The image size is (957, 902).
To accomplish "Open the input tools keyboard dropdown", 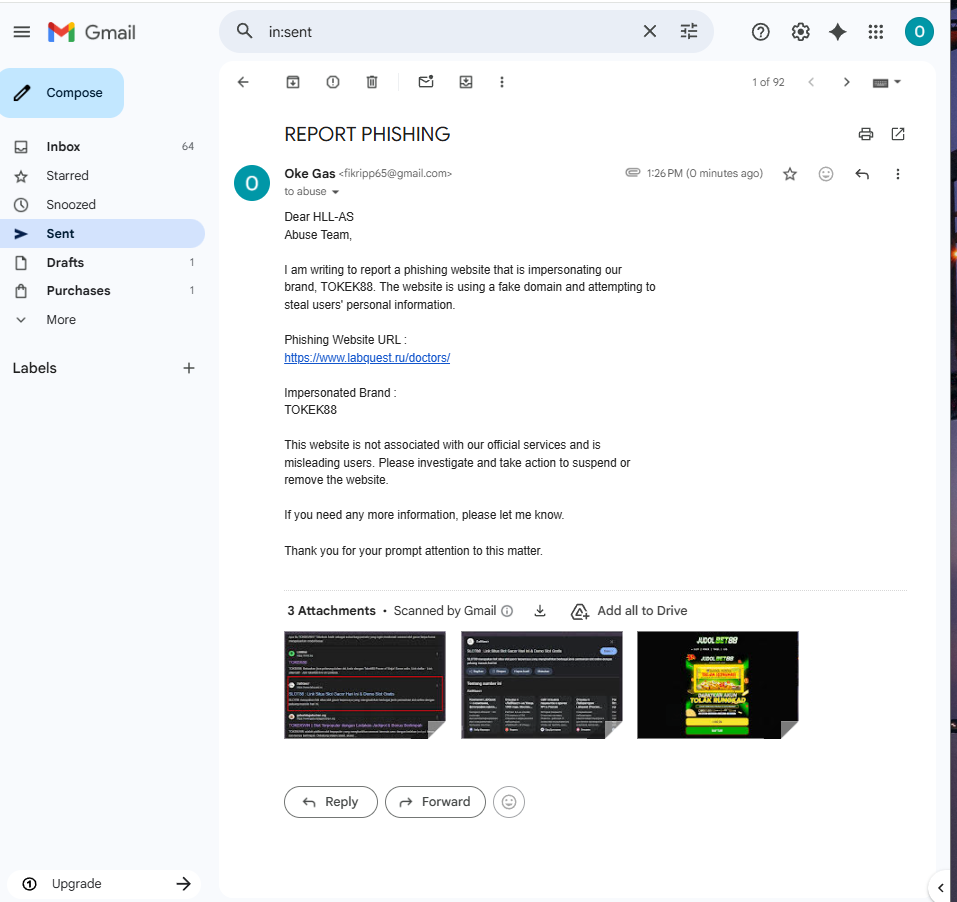I will (887, 82).
